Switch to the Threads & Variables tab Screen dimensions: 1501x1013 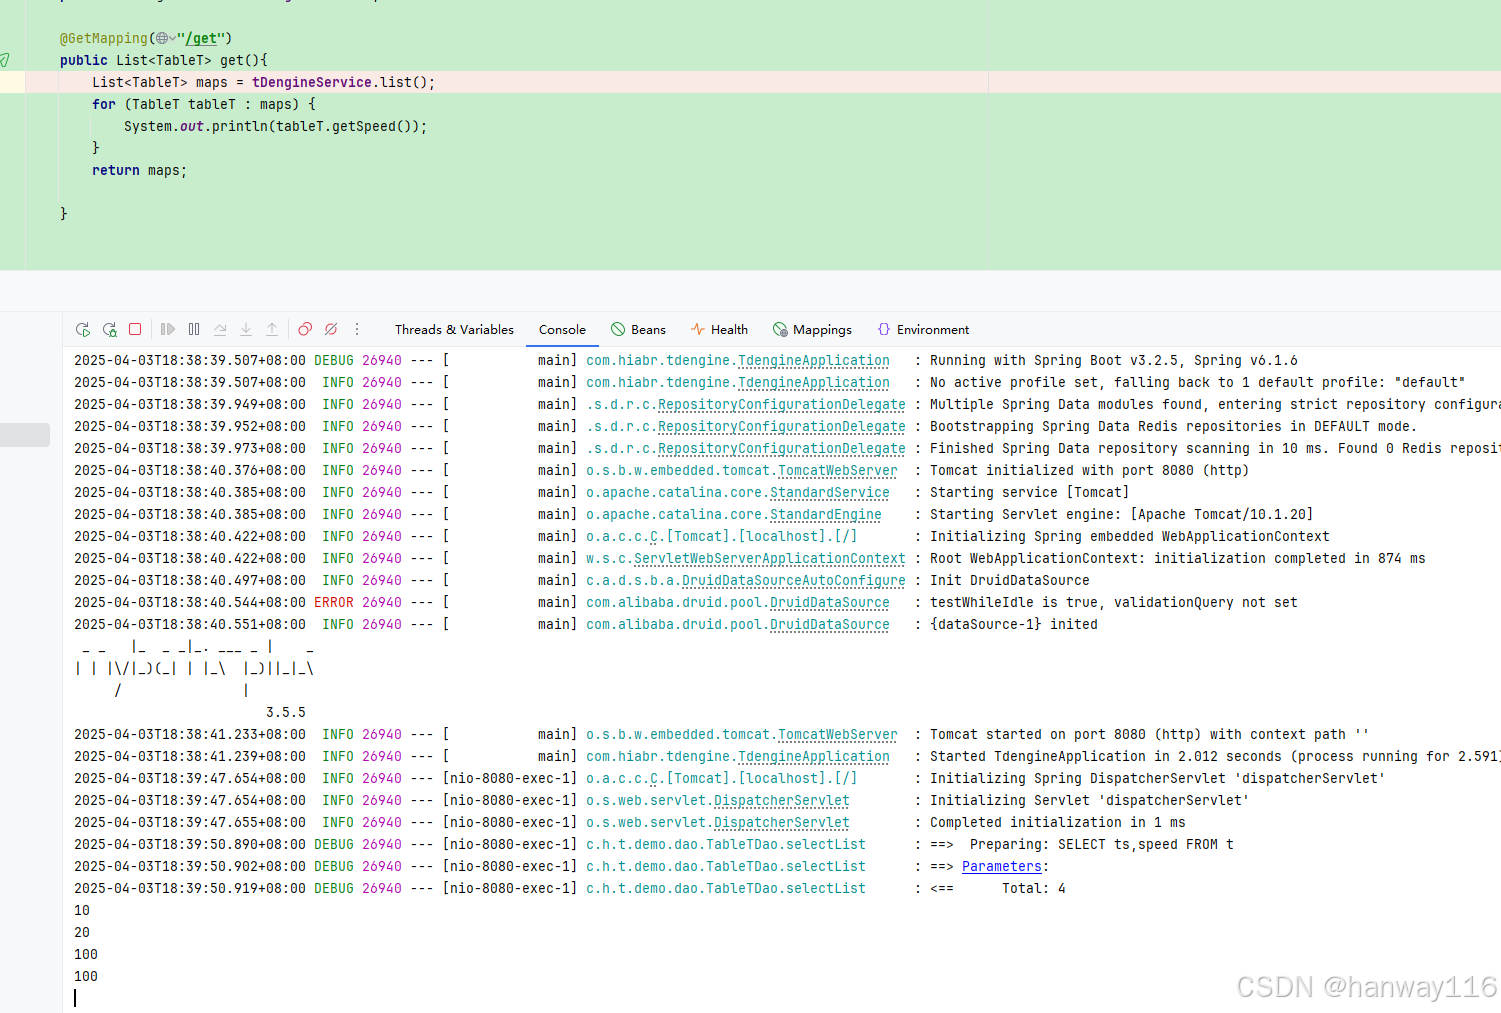point(454,329)
